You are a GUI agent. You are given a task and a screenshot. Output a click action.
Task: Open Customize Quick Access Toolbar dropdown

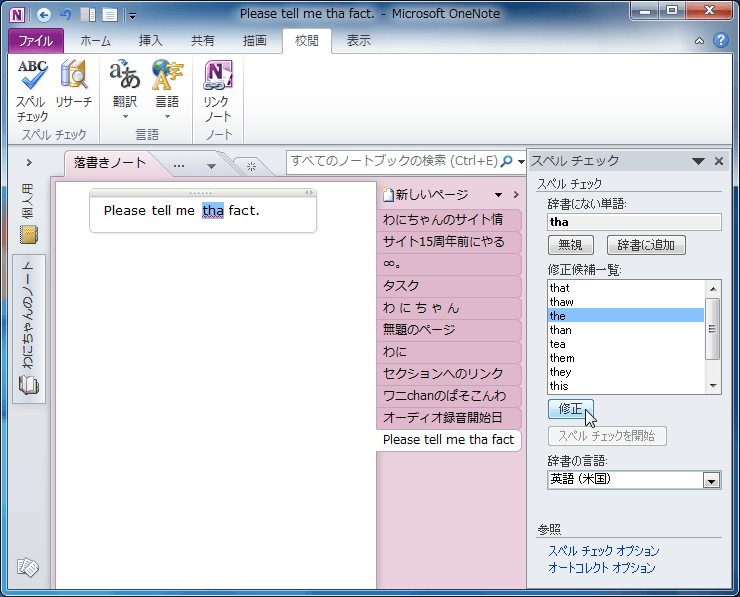tap(133, 16)
